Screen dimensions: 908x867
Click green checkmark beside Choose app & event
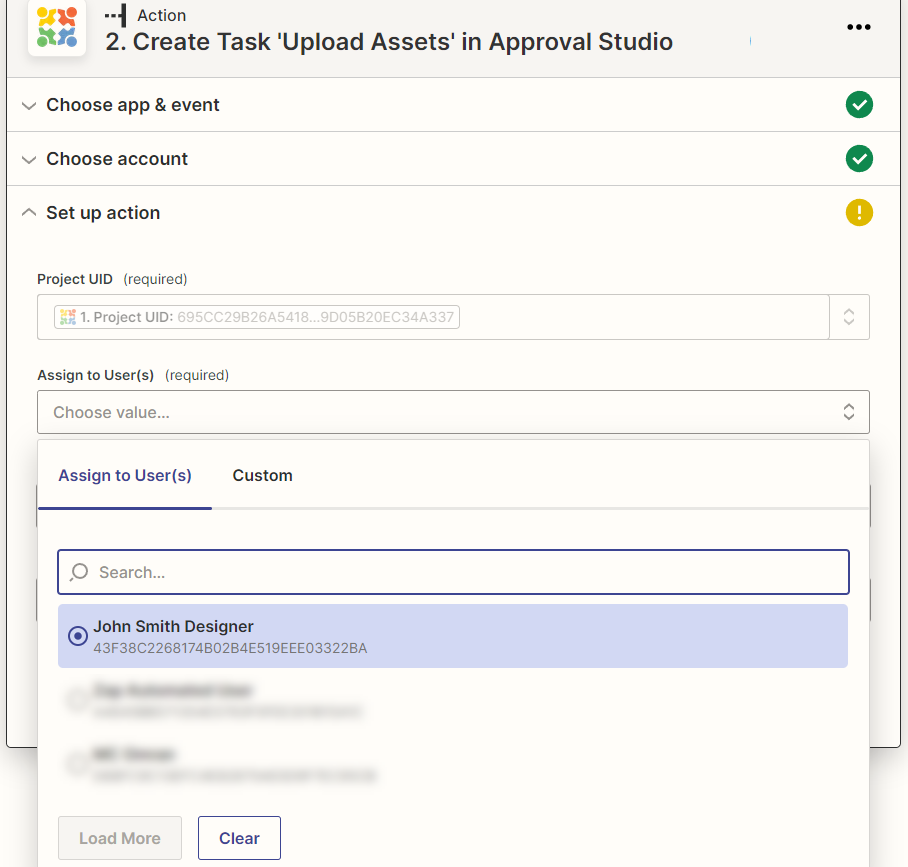(x=859, y=105)
